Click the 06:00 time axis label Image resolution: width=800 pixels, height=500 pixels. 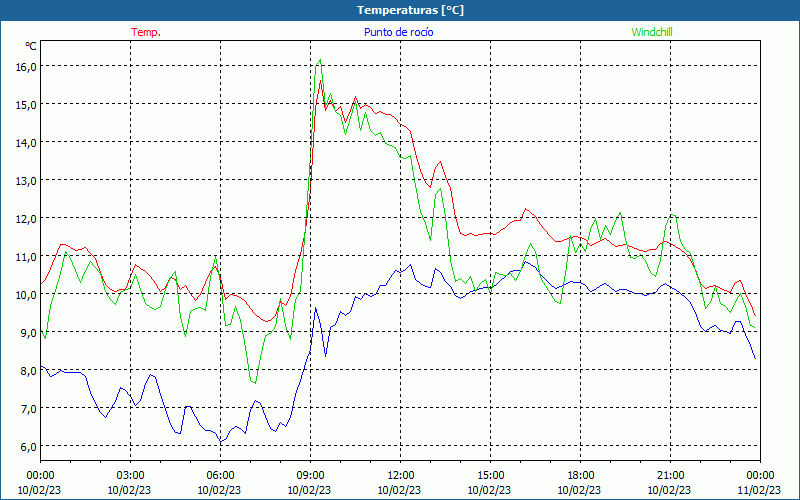point(220,476)
